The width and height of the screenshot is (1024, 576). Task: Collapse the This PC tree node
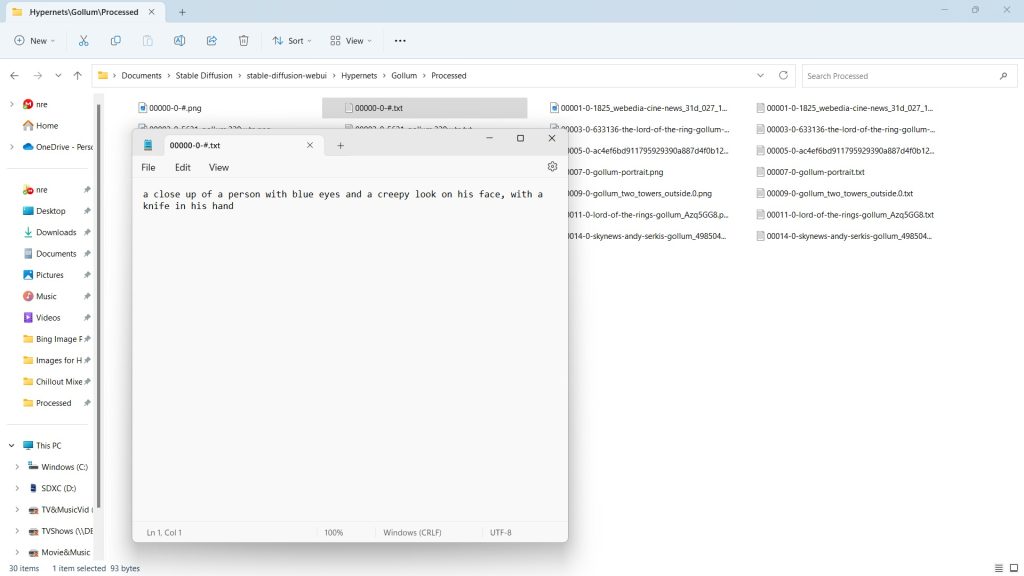(11, 446)
